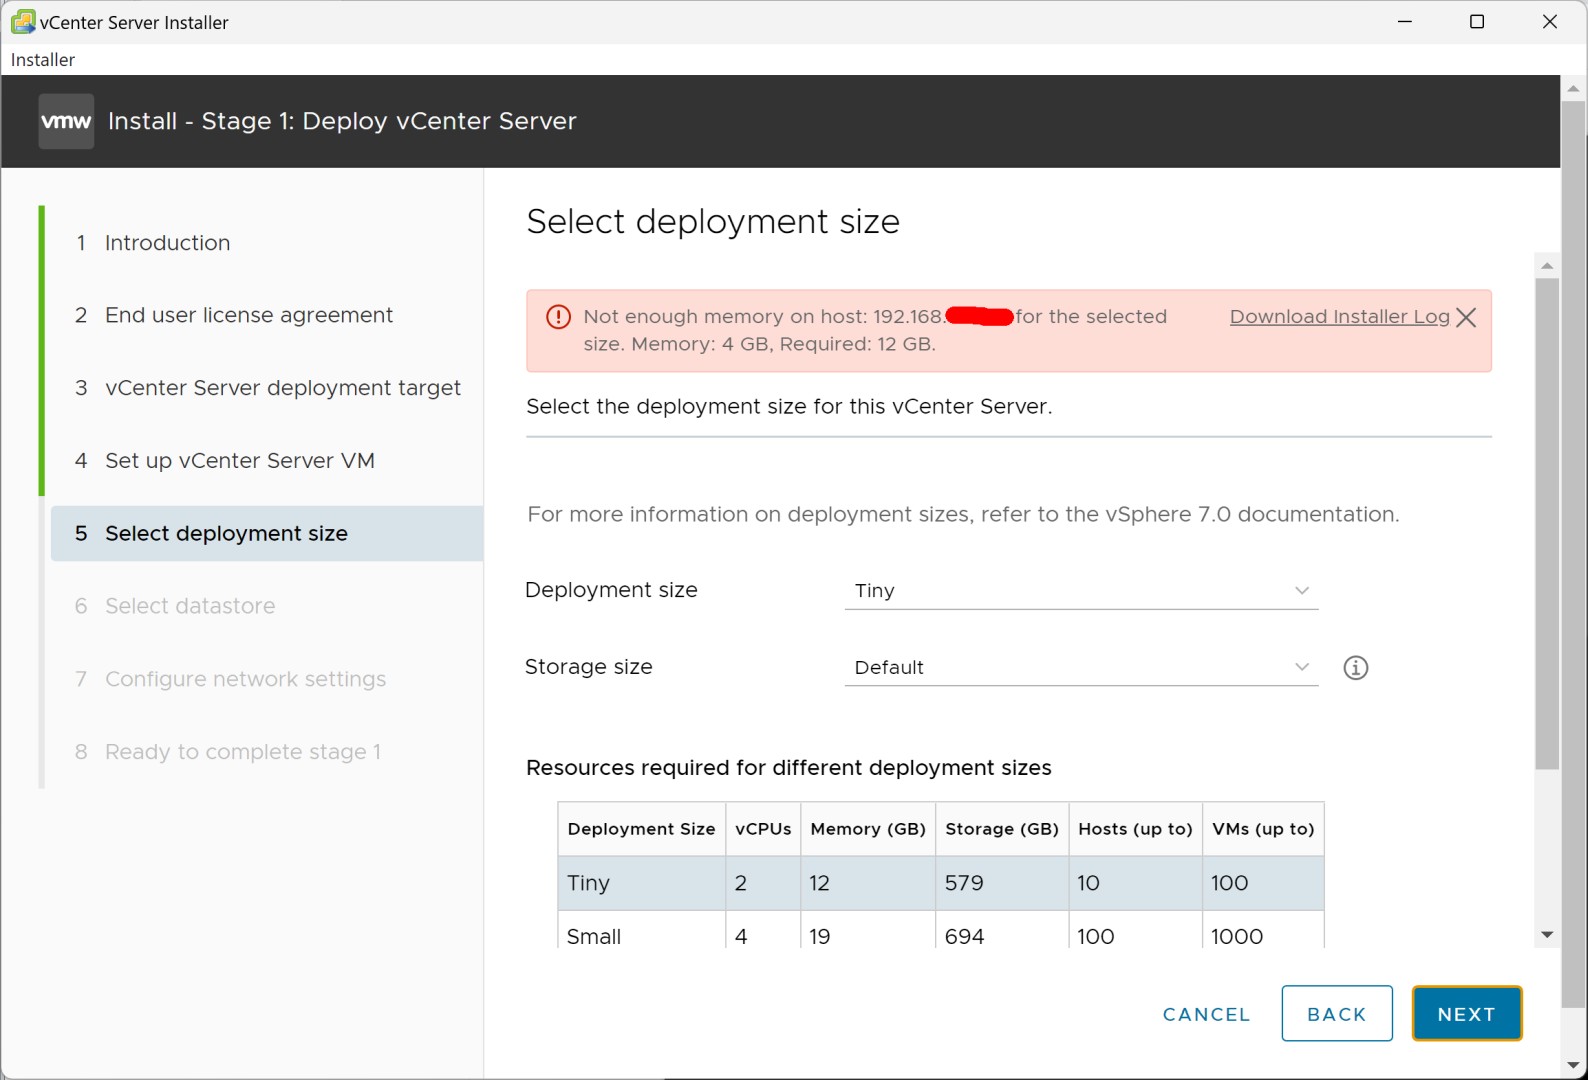Open the Download Installer Log link
The width and height of the screenshot is (1588, 1080).
pos(1340,317)
